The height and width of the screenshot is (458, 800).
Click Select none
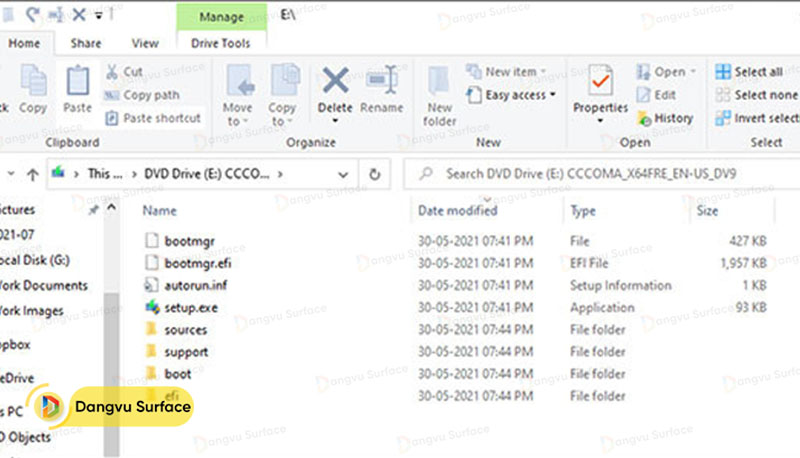point(756,95)
